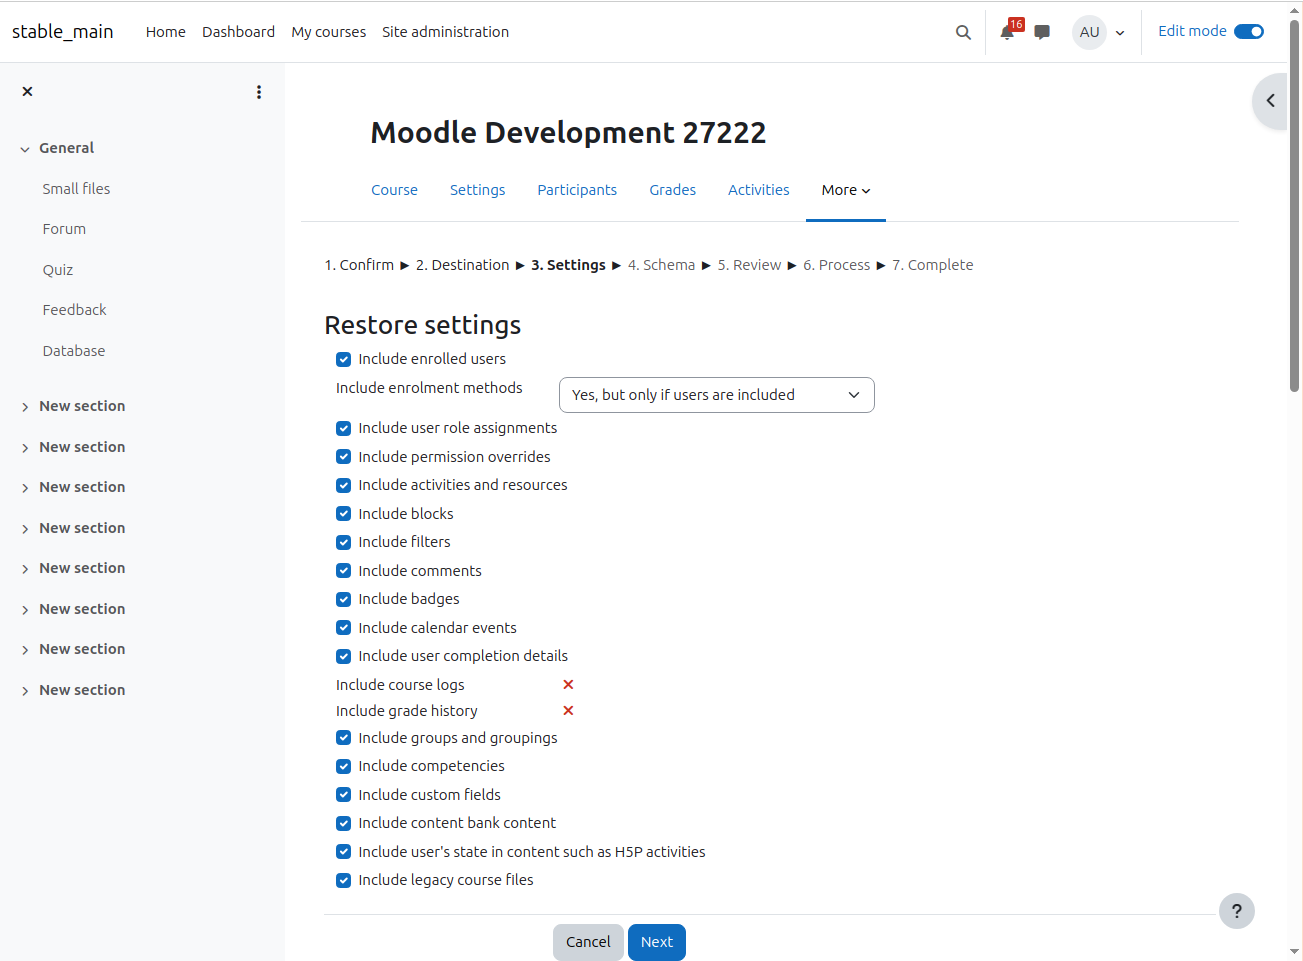Screen dimensions: 1303x961
Task: Uncheck Include content bank content
Action: (343, 823)
